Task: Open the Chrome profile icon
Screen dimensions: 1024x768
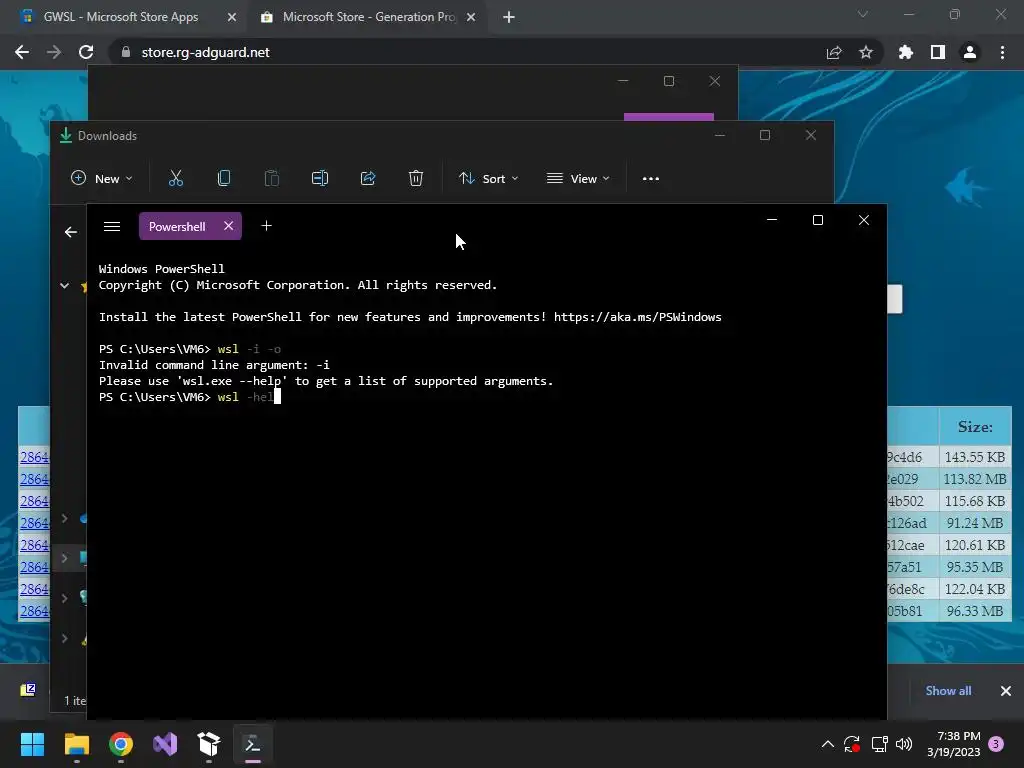Action: 970,52
